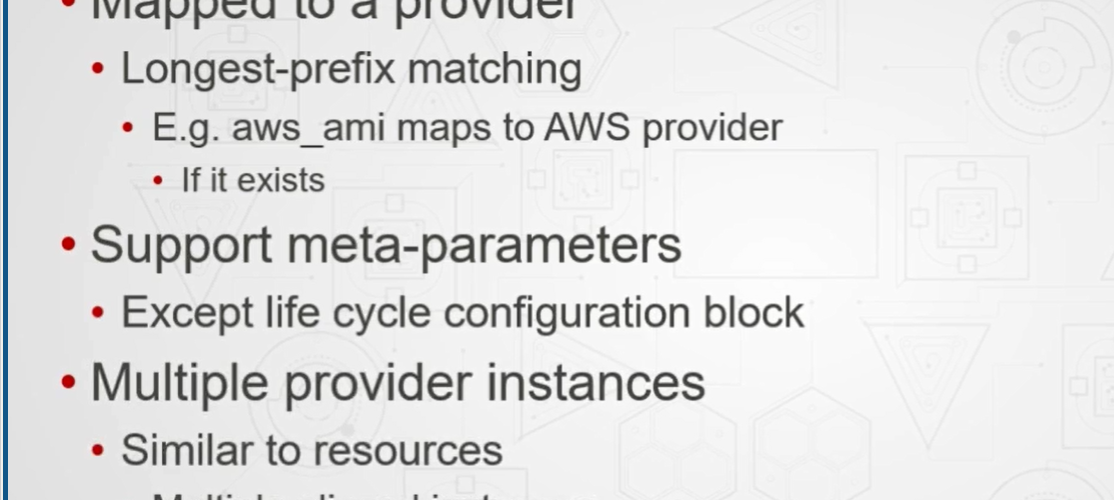Click the red bullet before 'Longest-prefix matching'

pos(98,69)
